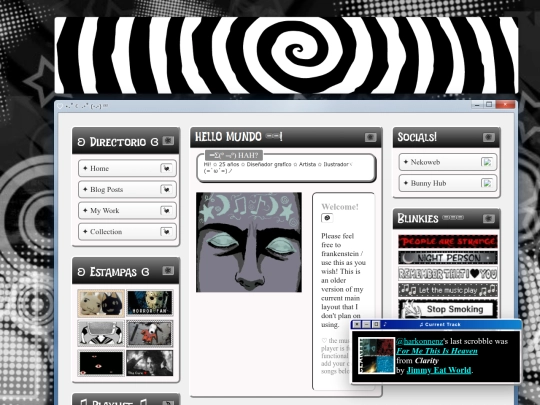The image size is (540, 405).
Task: Select the Horror Fan stamp thumbnail
Action: tap(149, 303)
